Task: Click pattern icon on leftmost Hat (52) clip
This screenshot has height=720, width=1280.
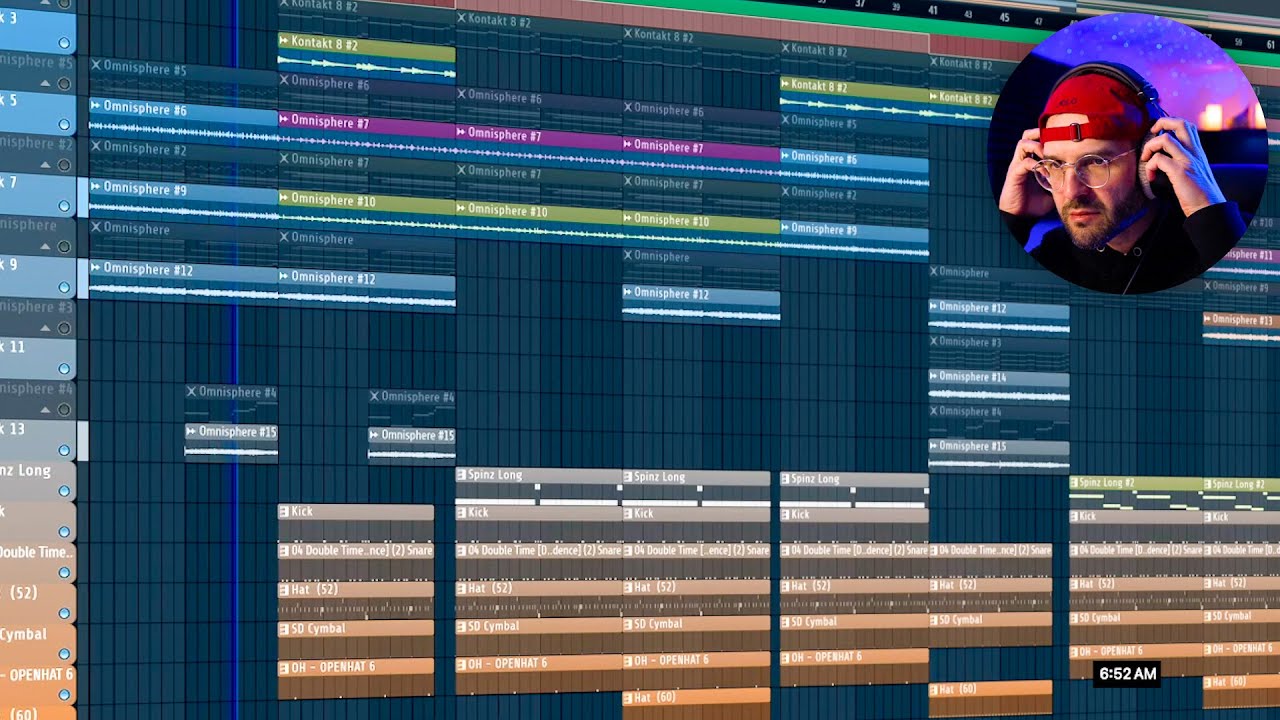Action: (x=284, y=589)
